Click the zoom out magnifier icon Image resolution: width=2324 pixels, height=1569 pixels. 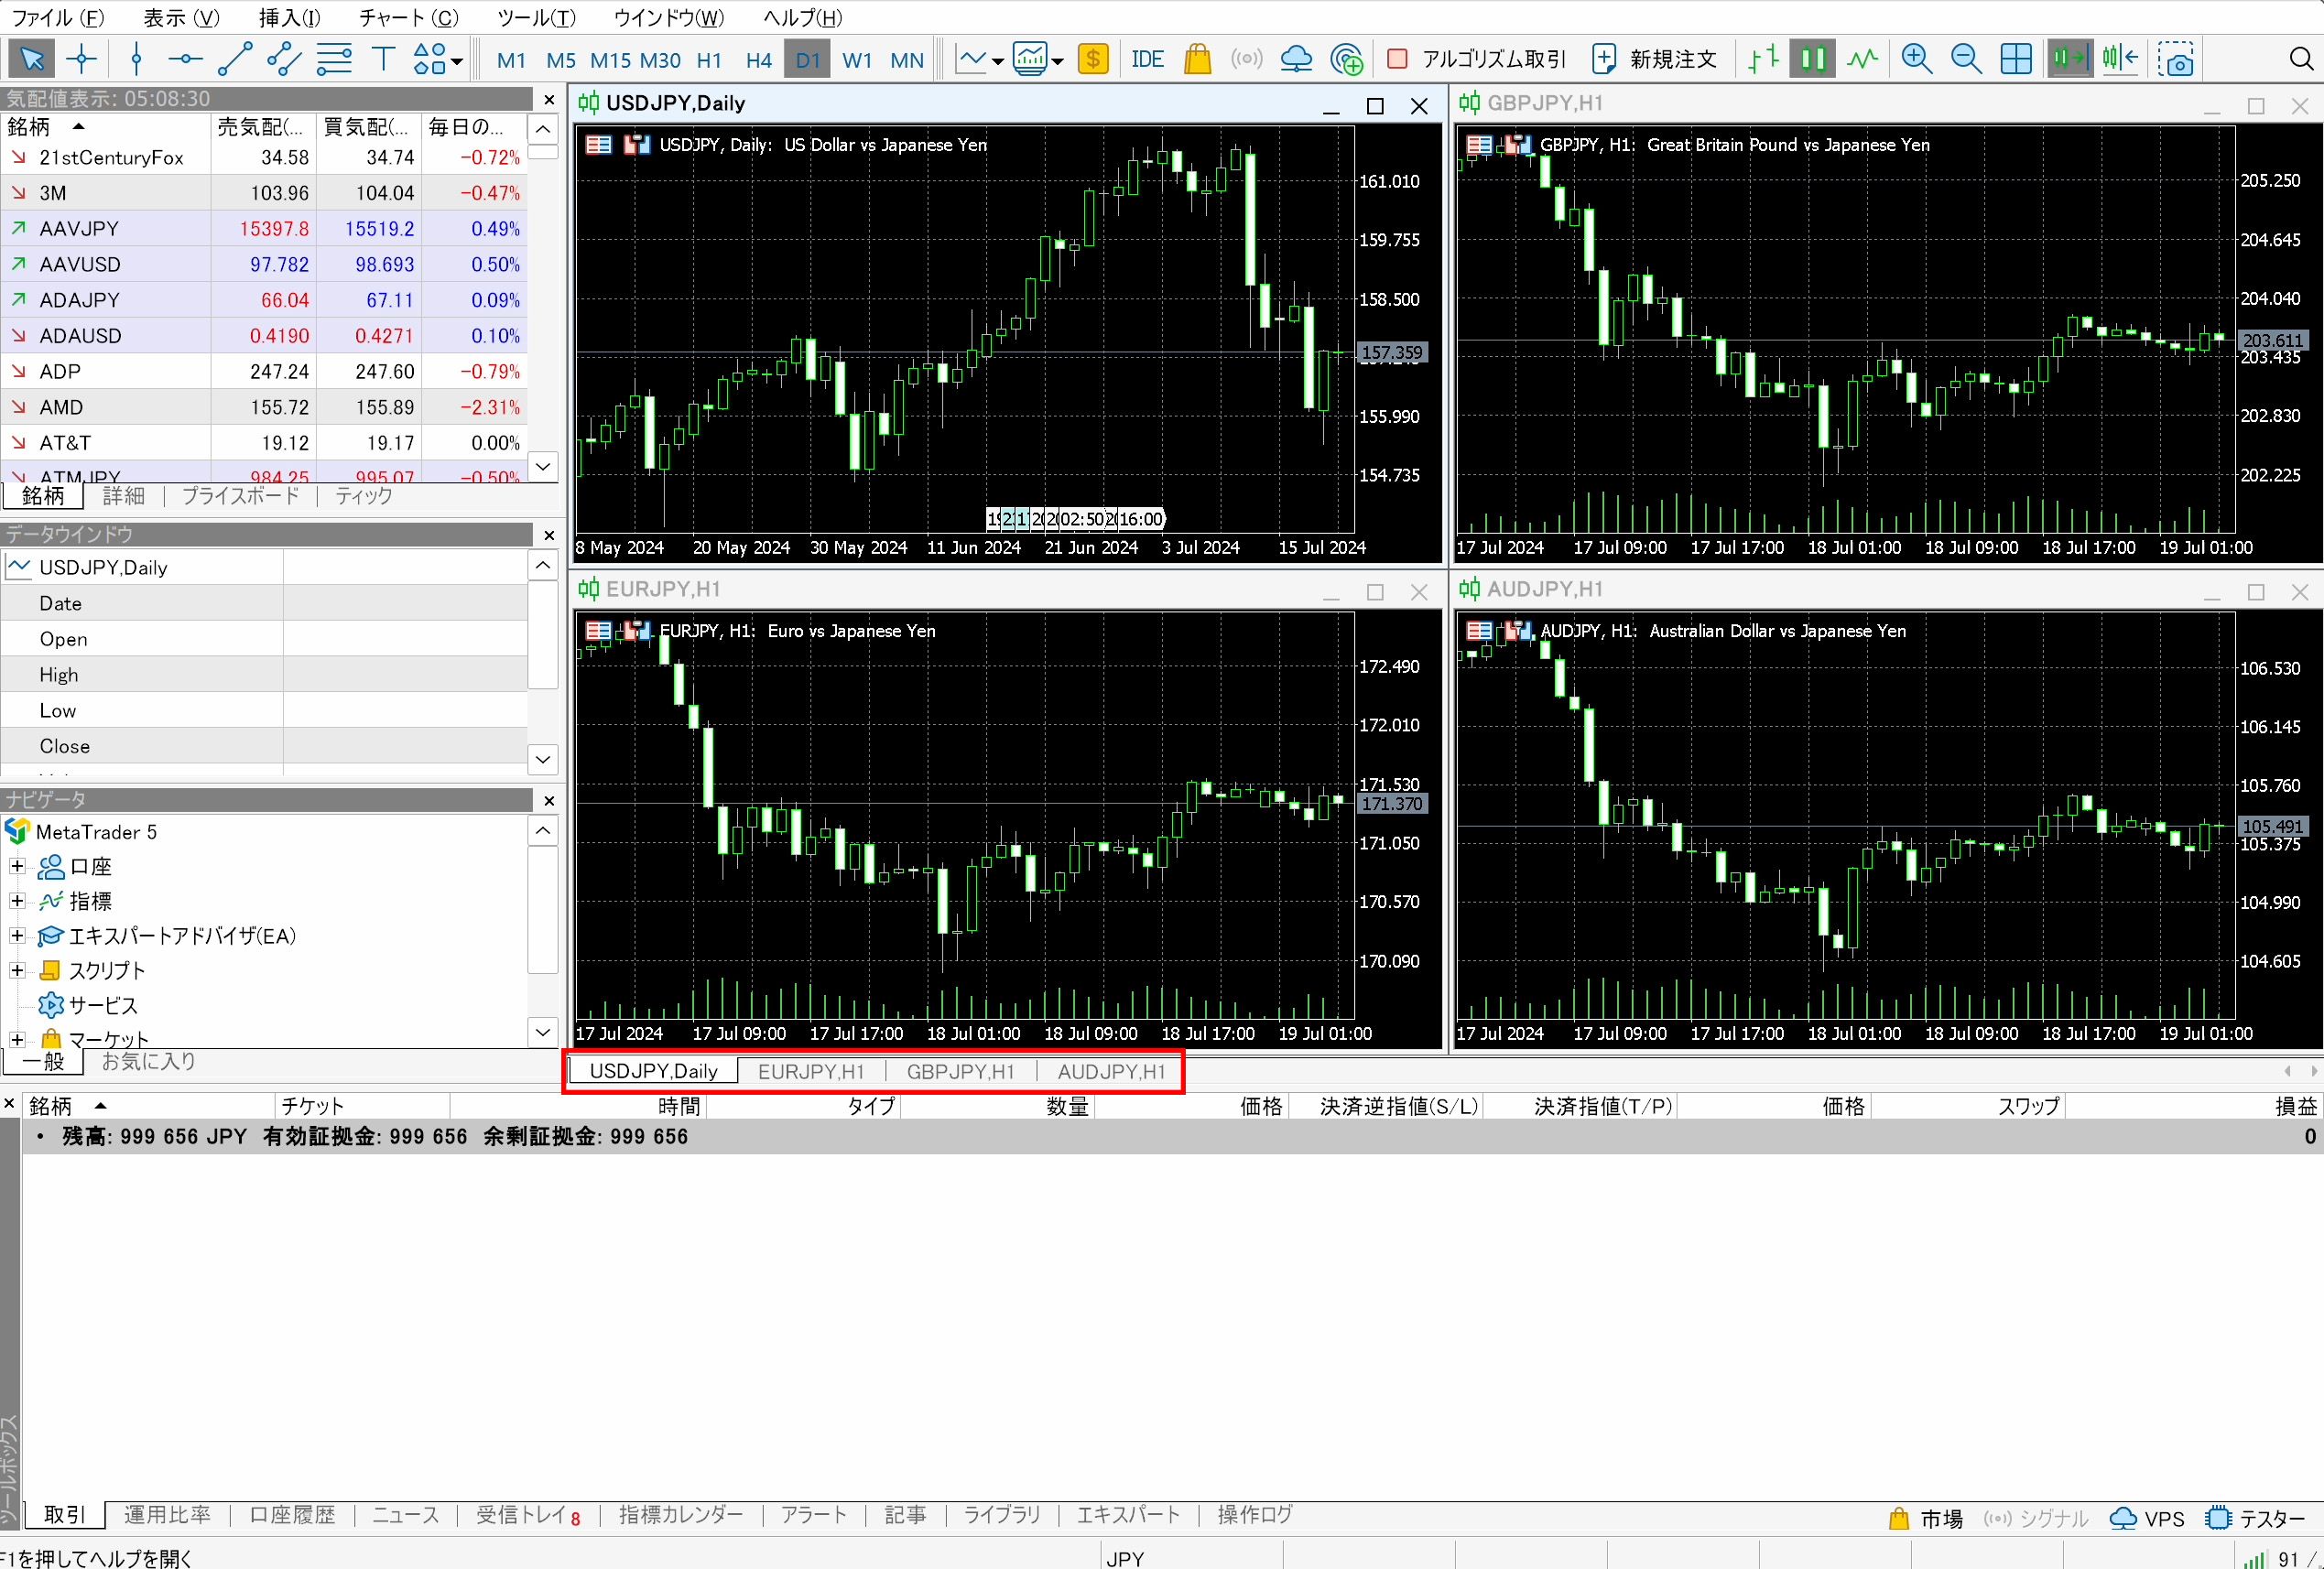1965,59
